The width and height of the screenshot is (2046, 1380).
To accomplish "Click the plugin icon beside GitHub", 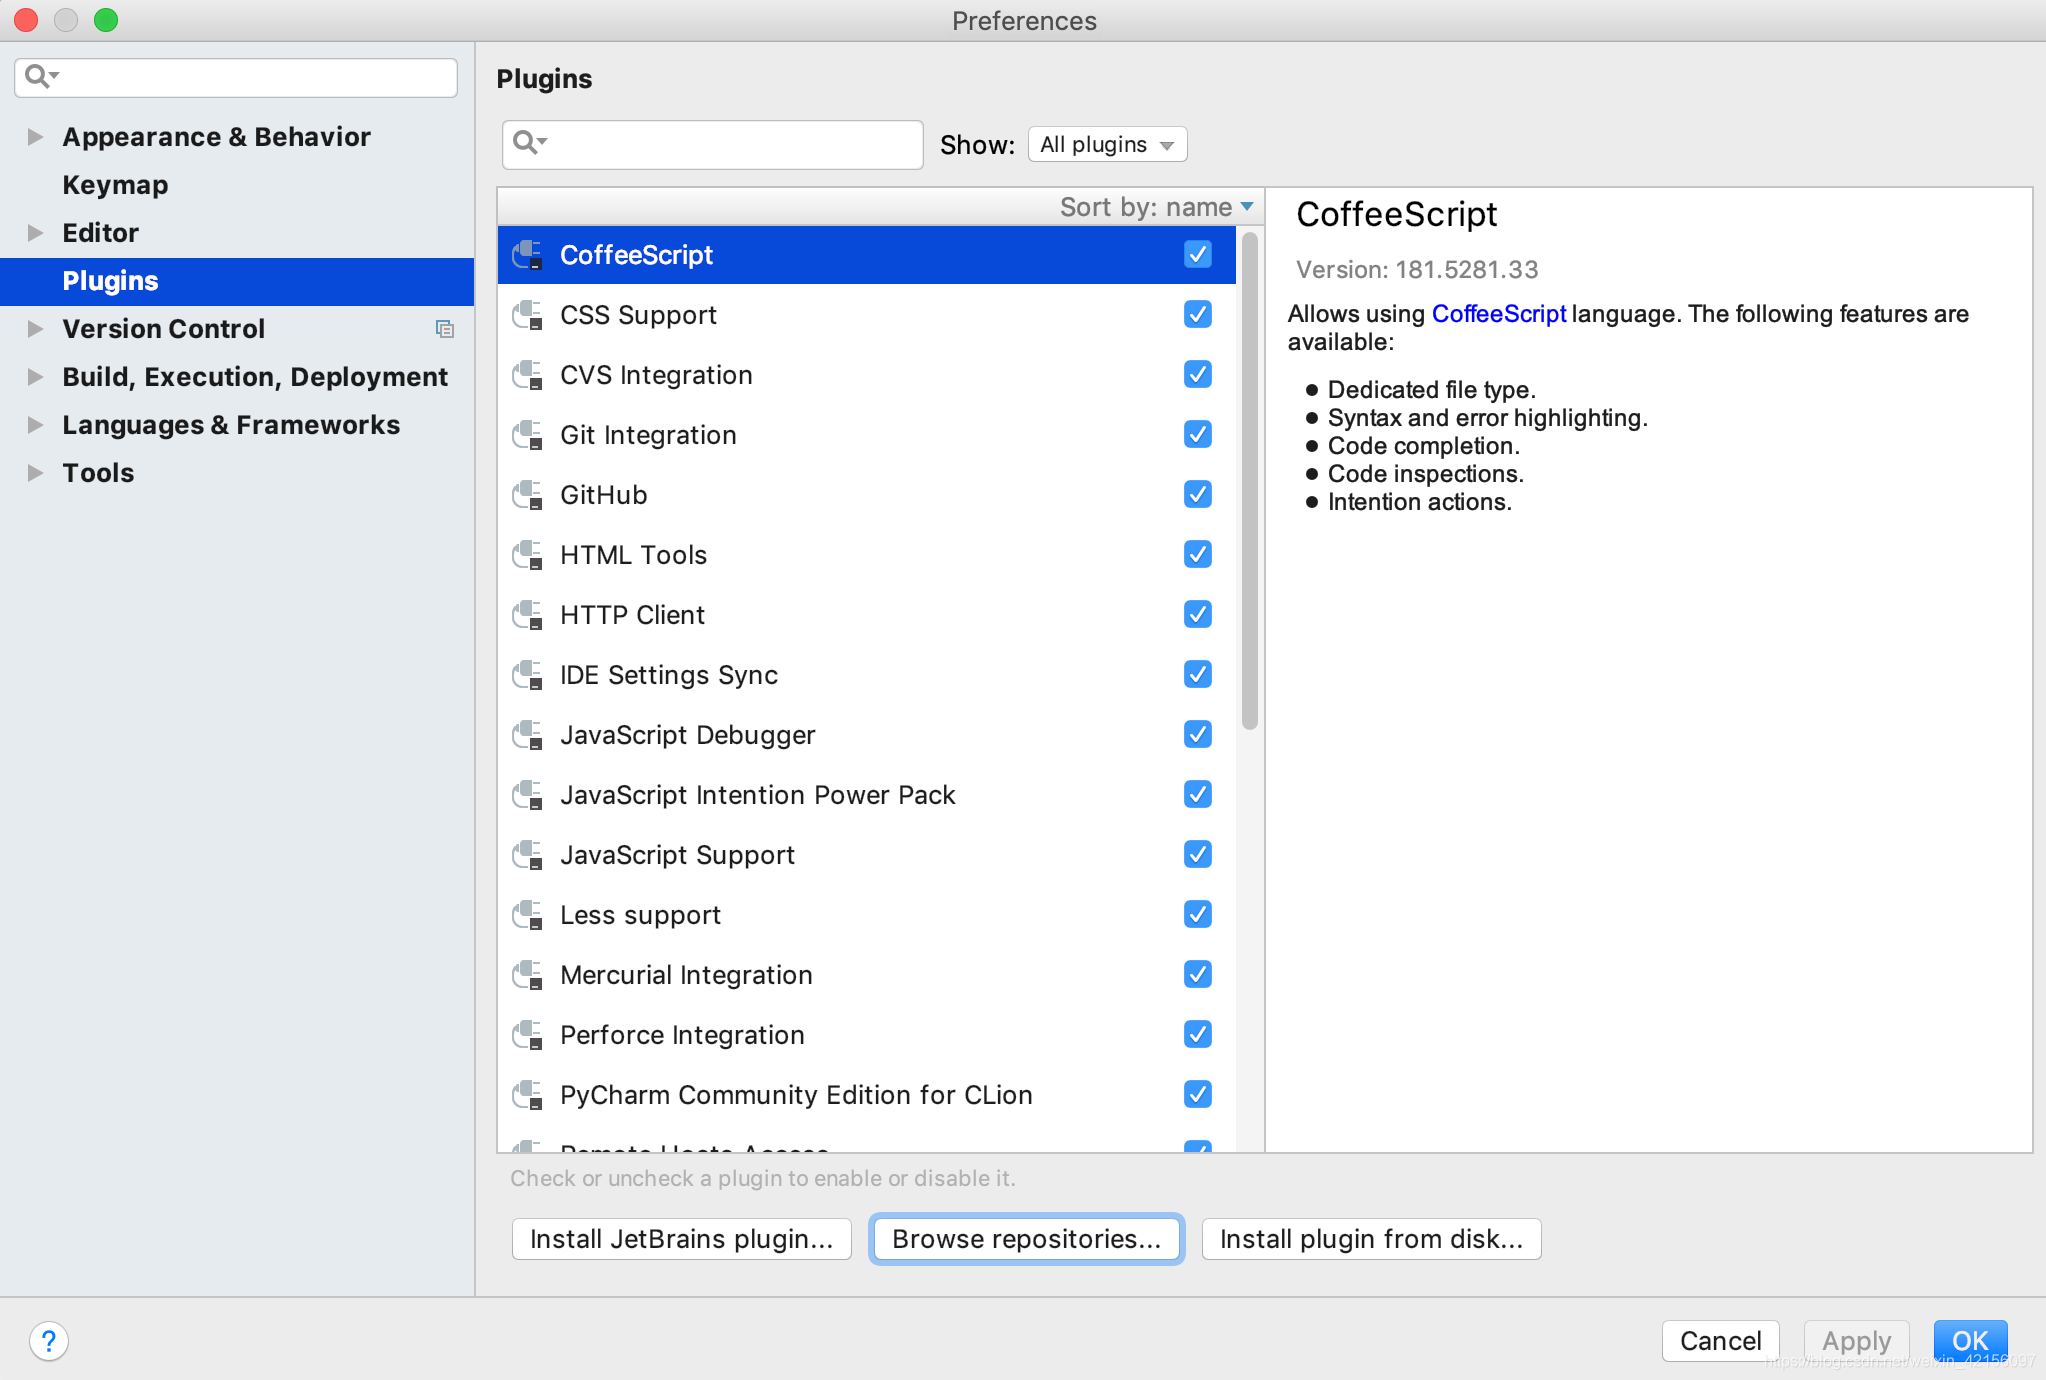I will click(x=527, y=495).
